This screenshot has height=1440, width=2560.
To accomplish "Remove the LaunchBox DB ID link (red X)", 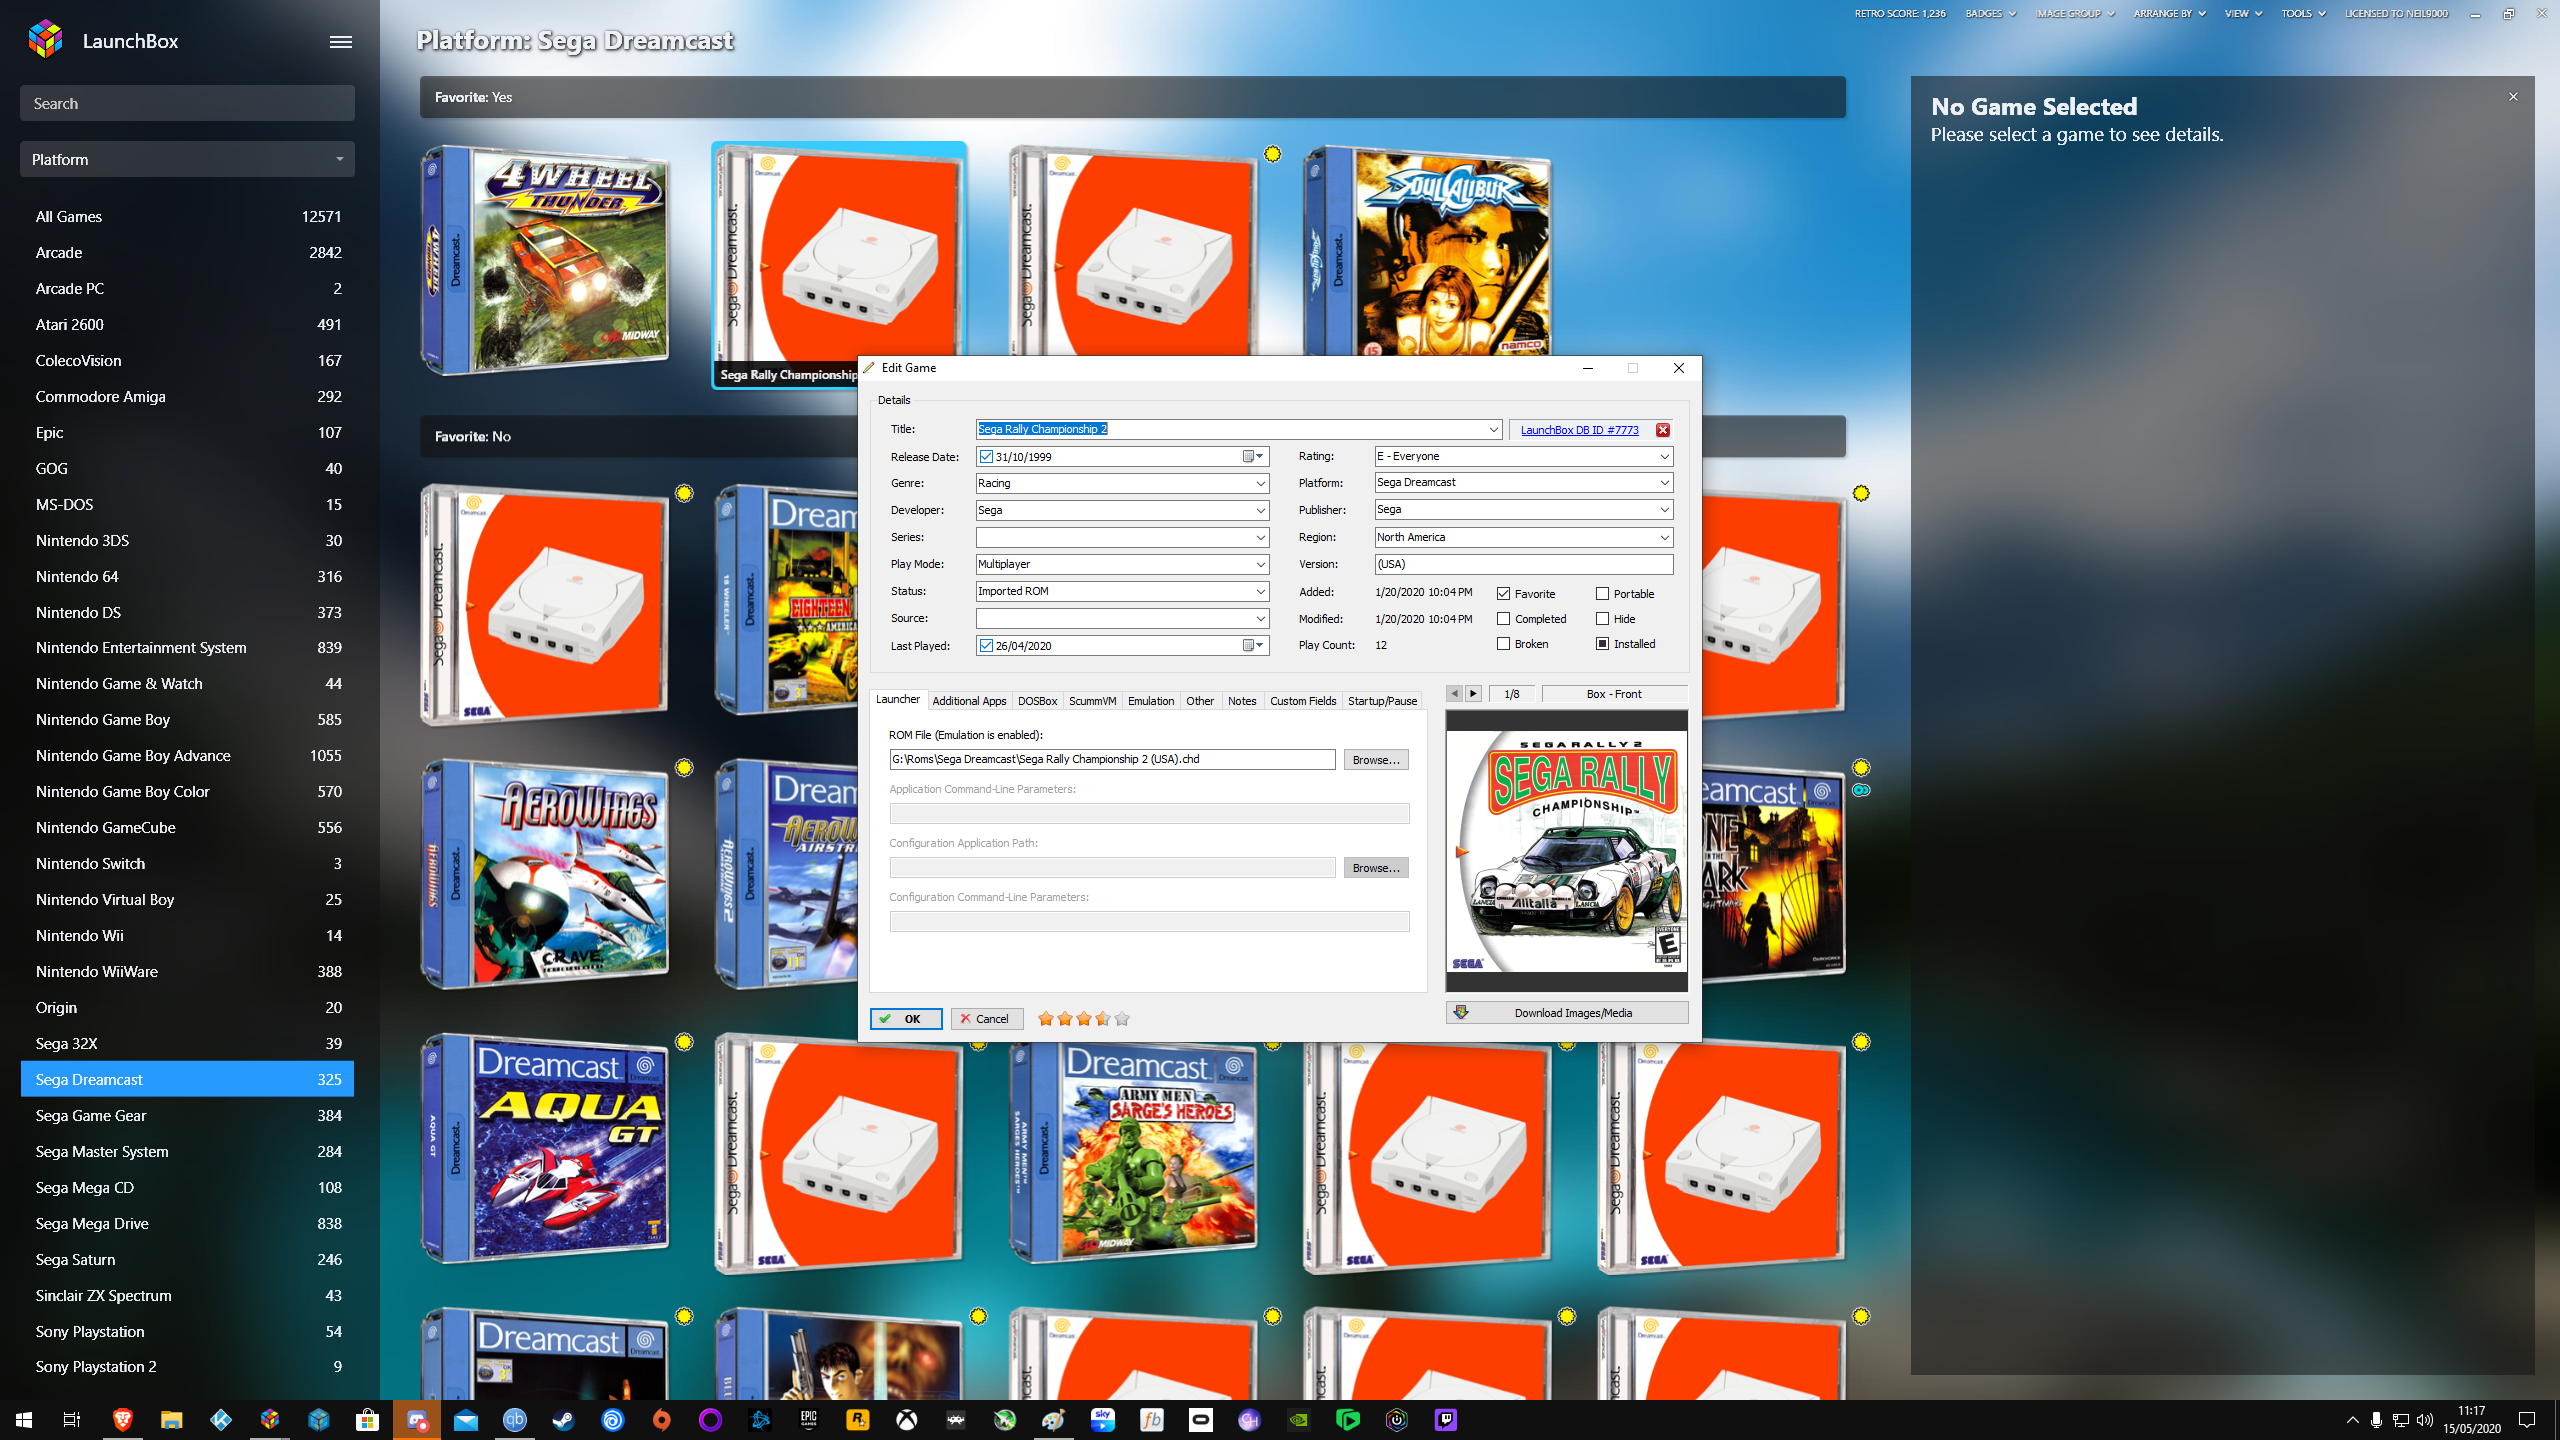I will pyautogui.click(x=1663, y=430).
